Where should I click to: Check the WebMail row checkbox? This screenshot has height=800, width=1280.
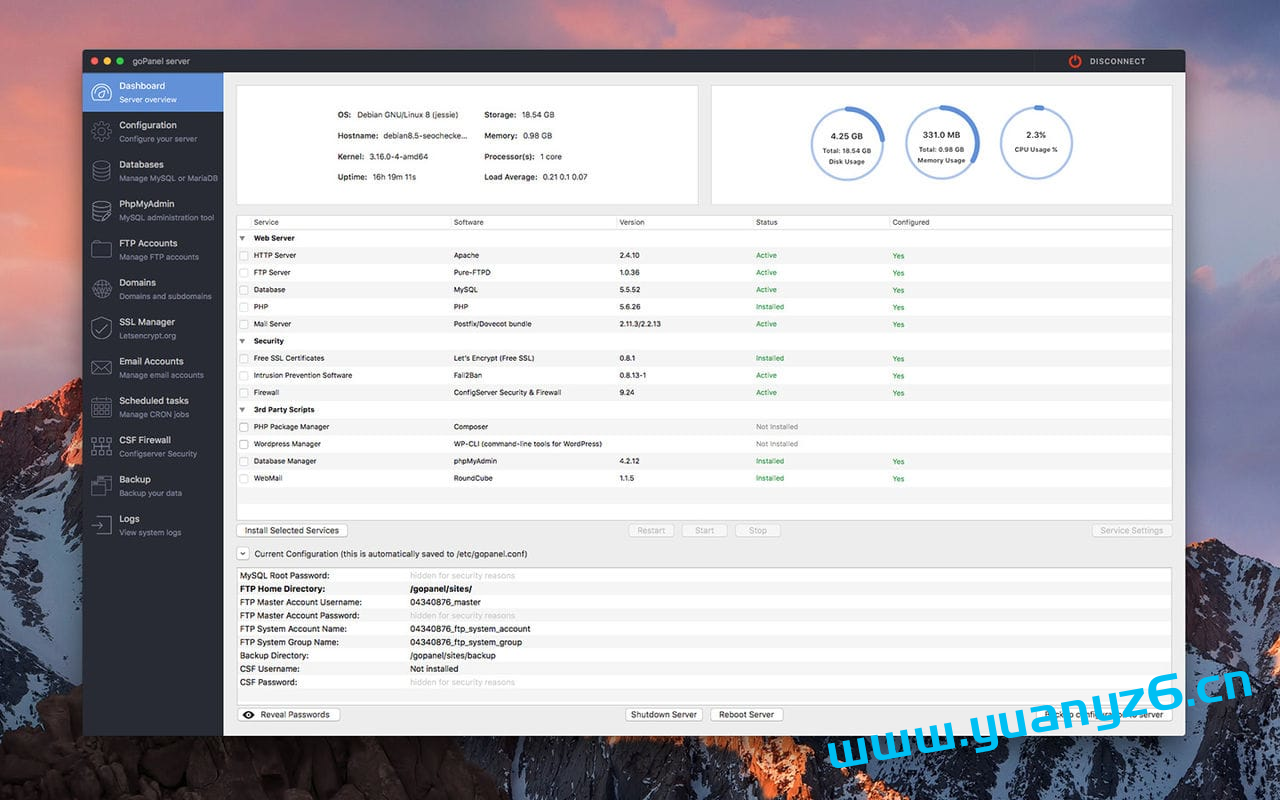click(243, 478)
